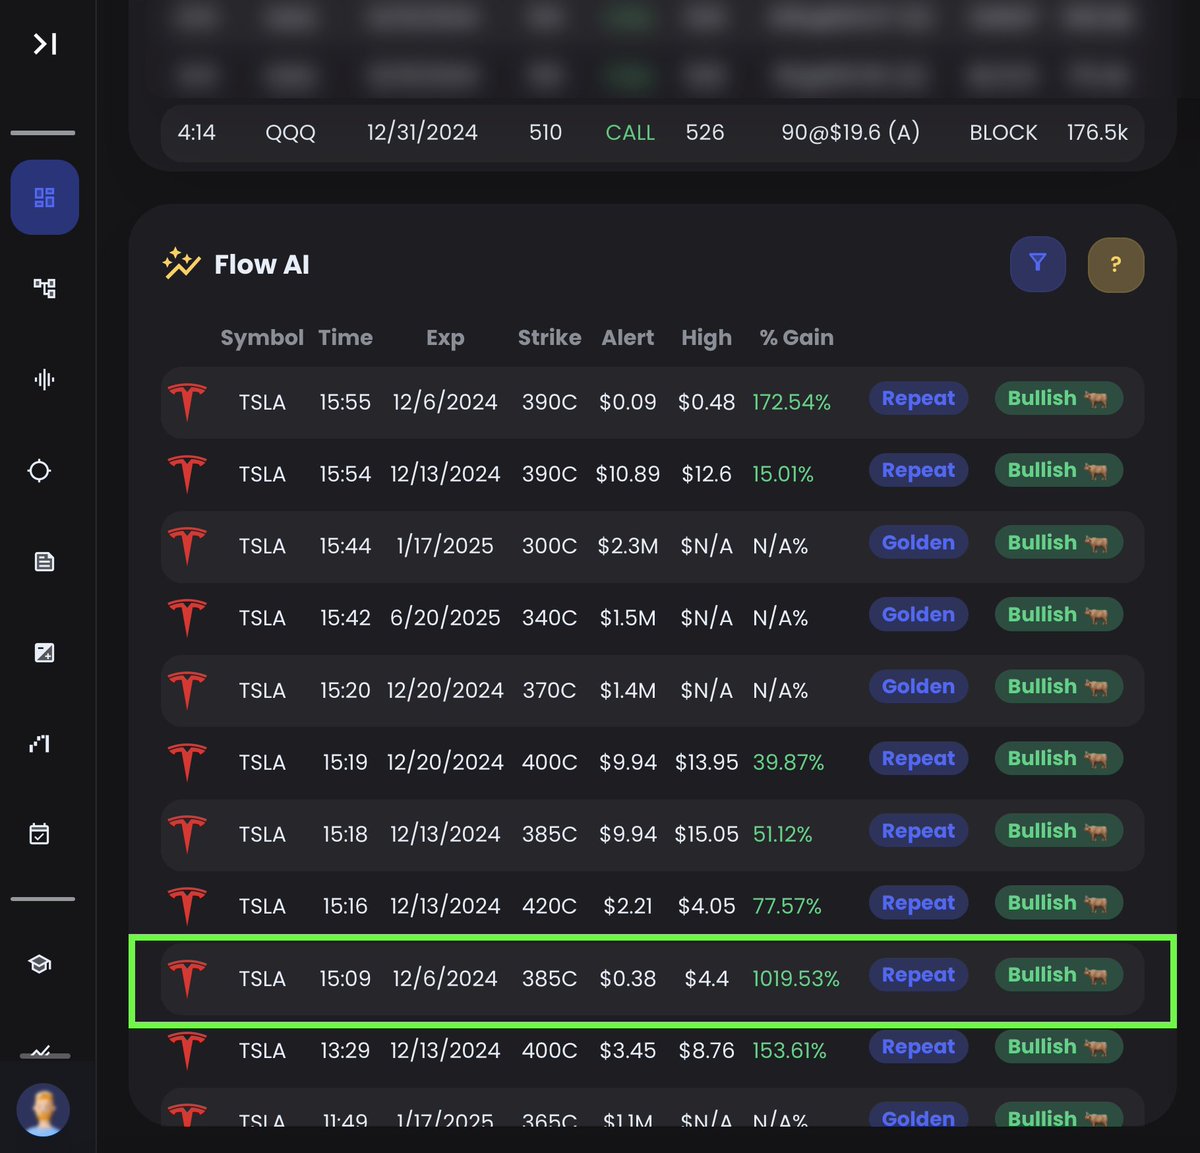This screenshot has width=1200, height=1153.
Task: Open the calendar check icon in sidebar
Action: click(x=40, y=834)
